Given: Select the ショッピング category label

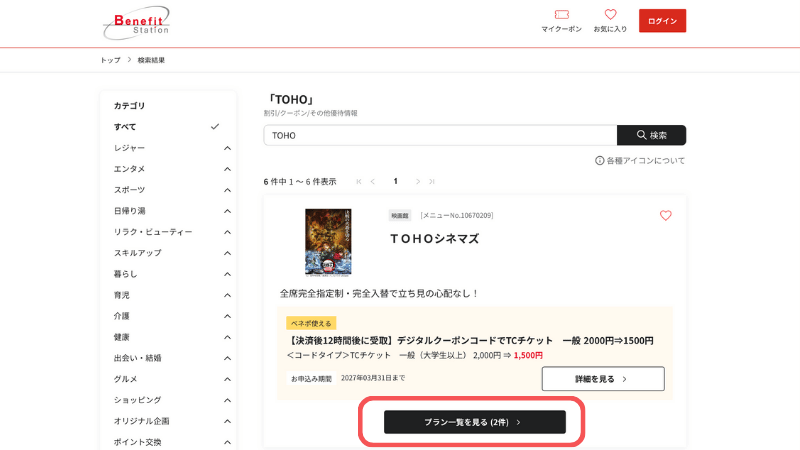Looking at the screenshot, I should click(137, 400).
